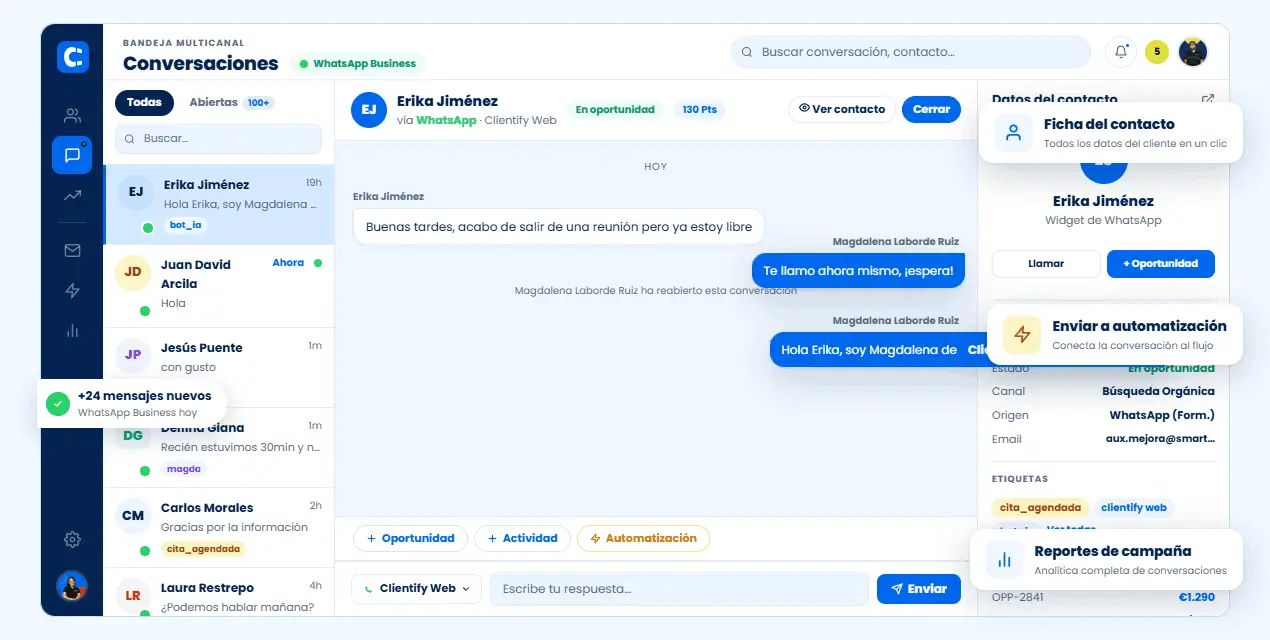Screen dimensions: 1270x640
Task: Click the Buenas tardes message bubble
Action: pyautogui.click(x=559, y=227)
